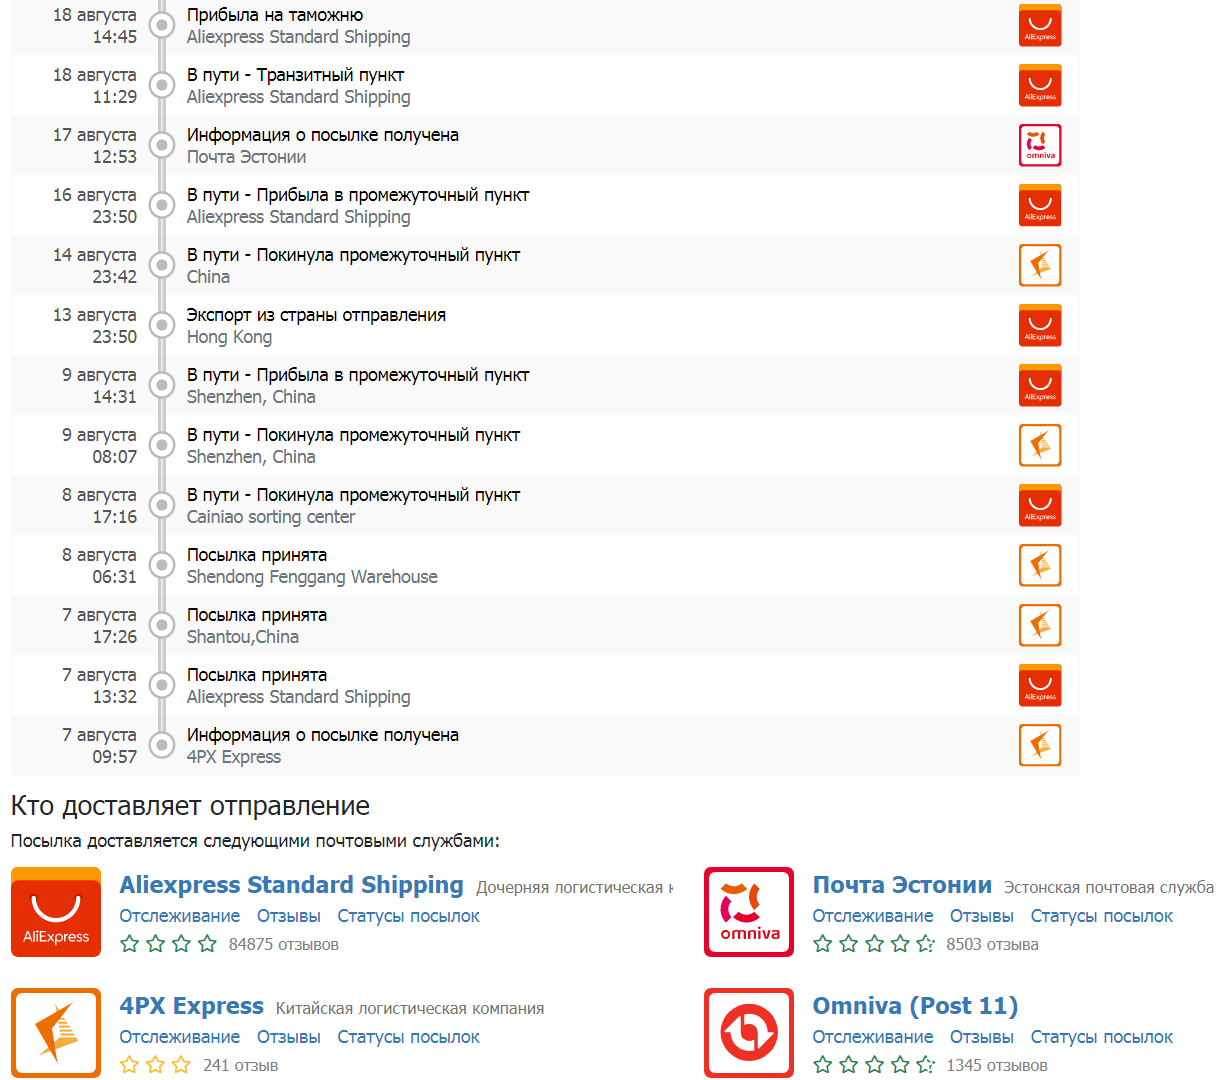
Task: Click timeline marker for 7 августа 09:57
Action: pos(162,745)
